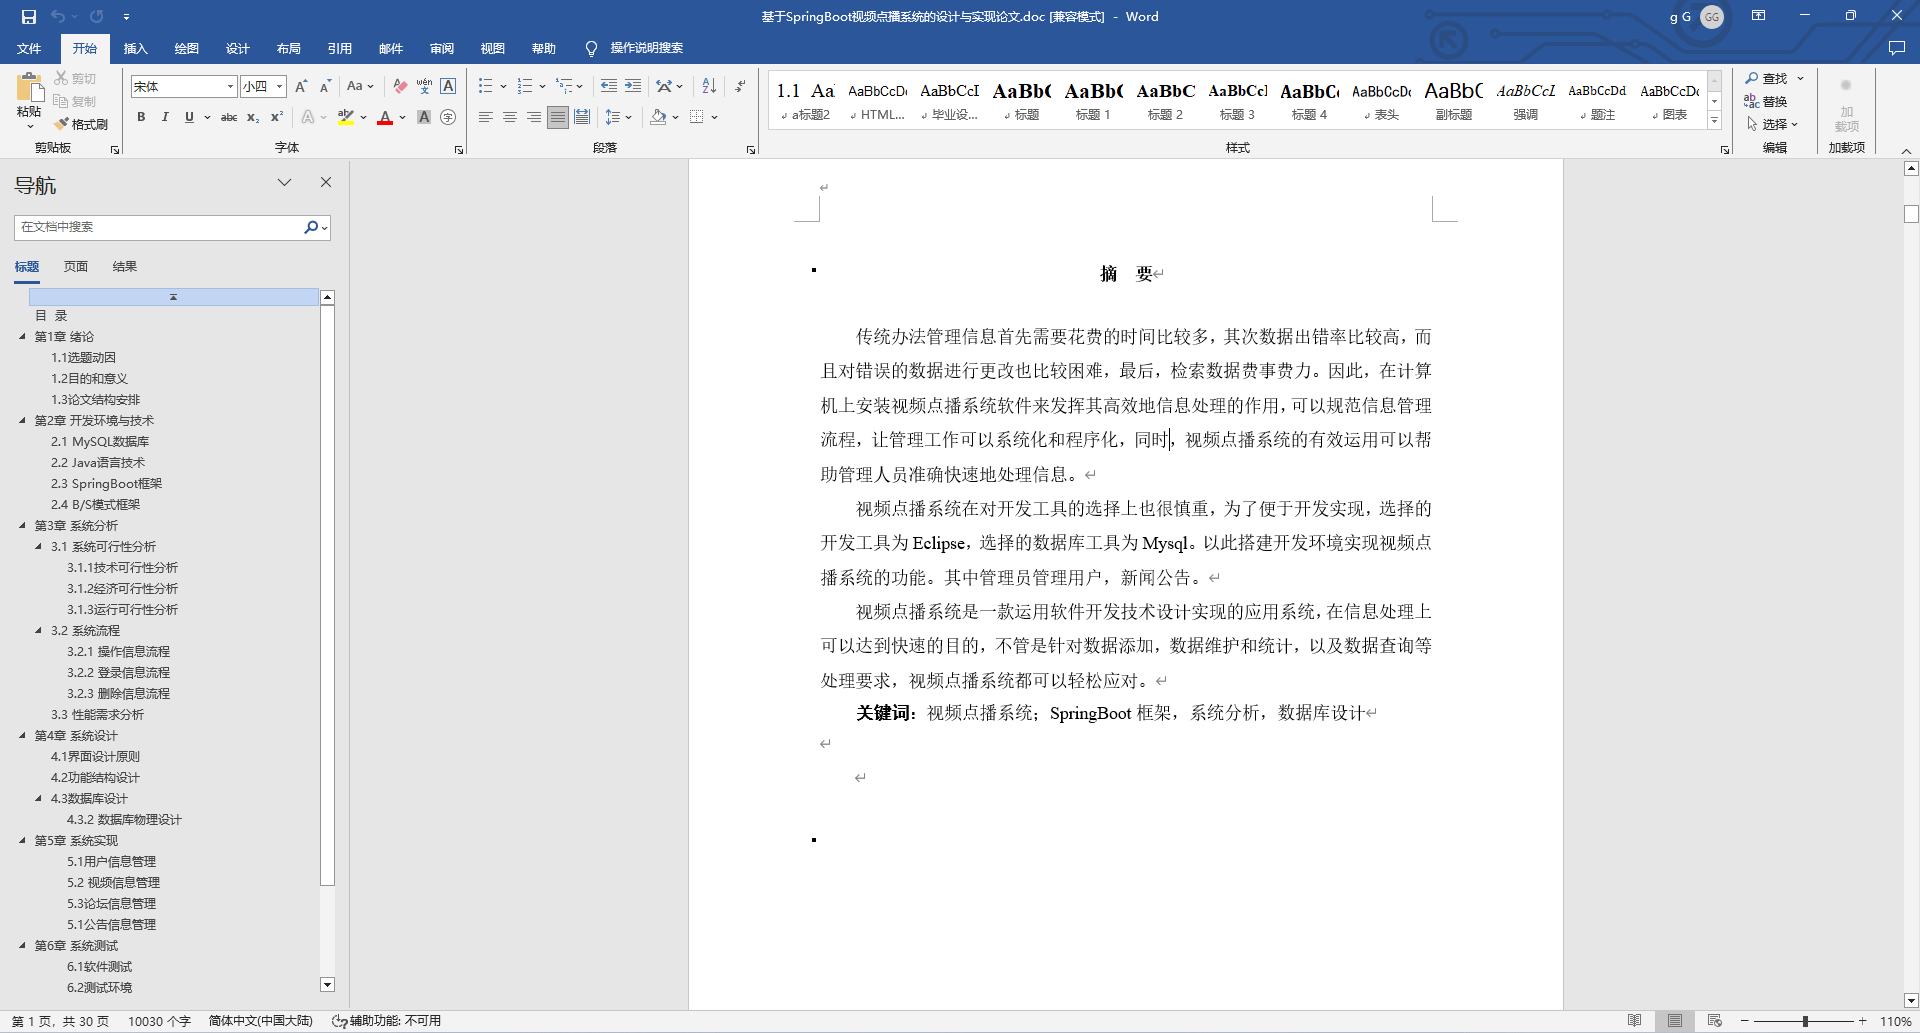Open the change case Aa dropdown

pos(360,87)
